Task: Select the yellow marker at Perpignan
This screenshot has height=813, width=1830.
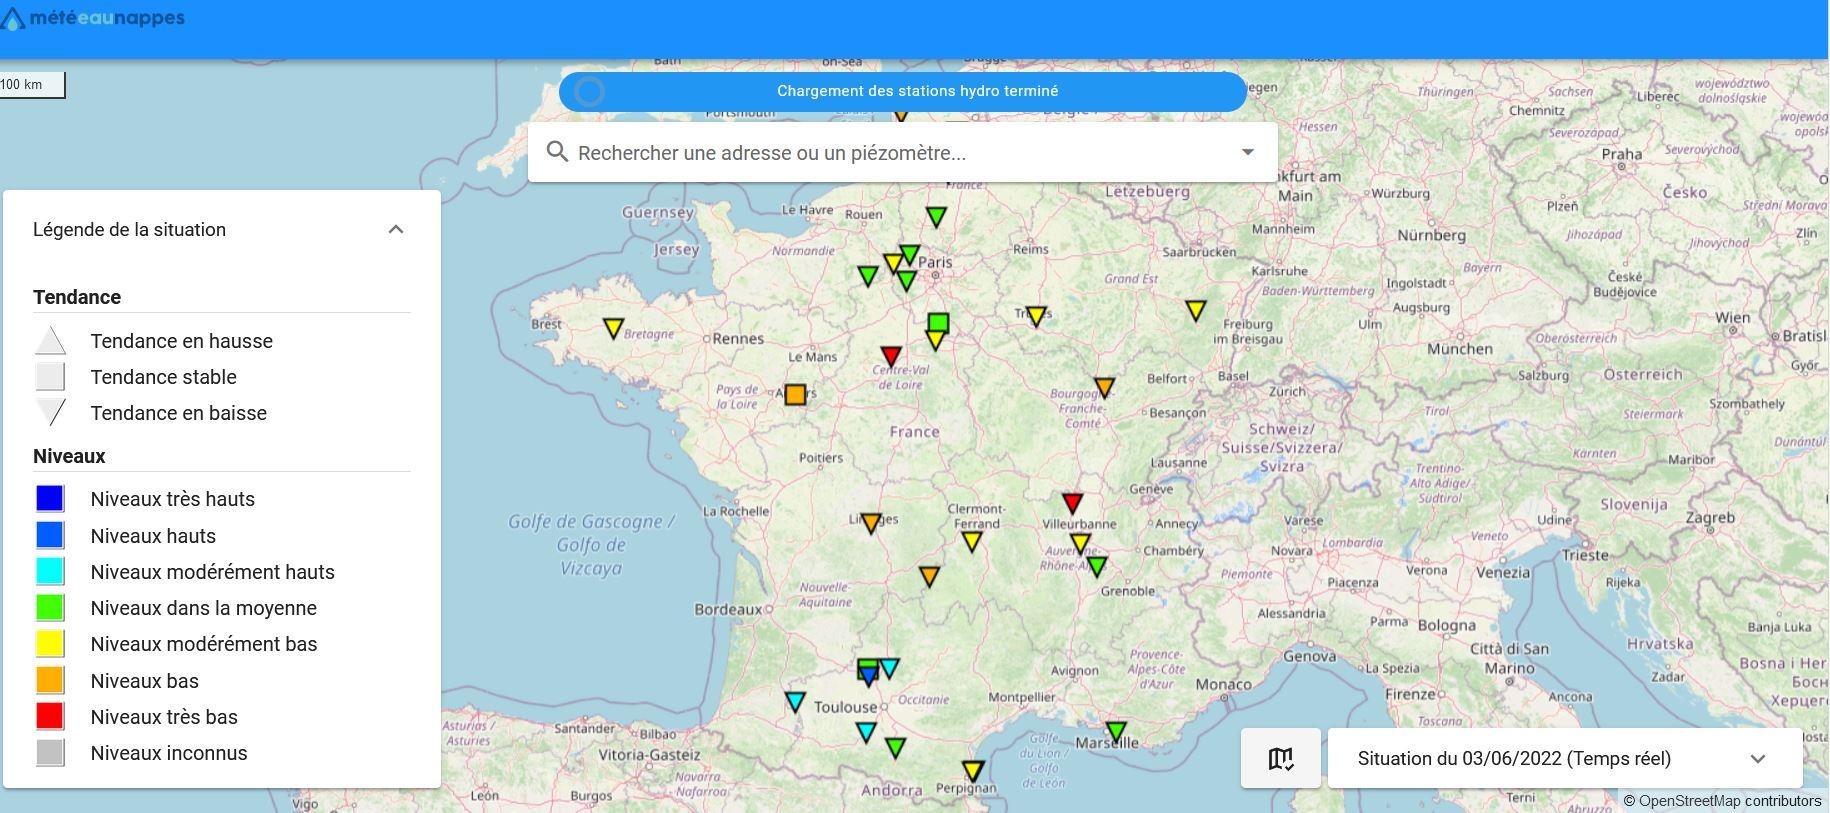Action: point(973,771)
